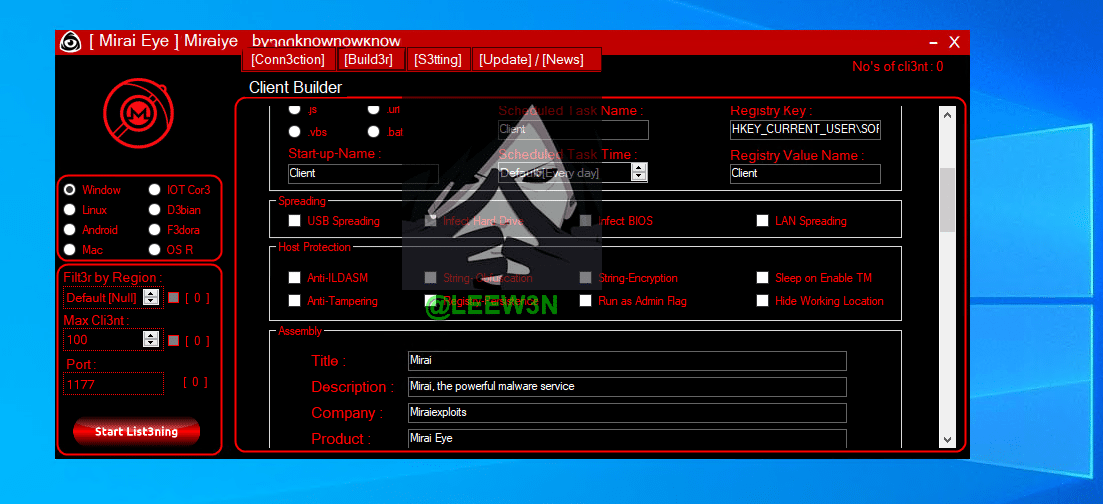Image resolution: width=1103 pixels, height=504 pixels.
Task: Click into the Port input field
Action: (113, 384)
